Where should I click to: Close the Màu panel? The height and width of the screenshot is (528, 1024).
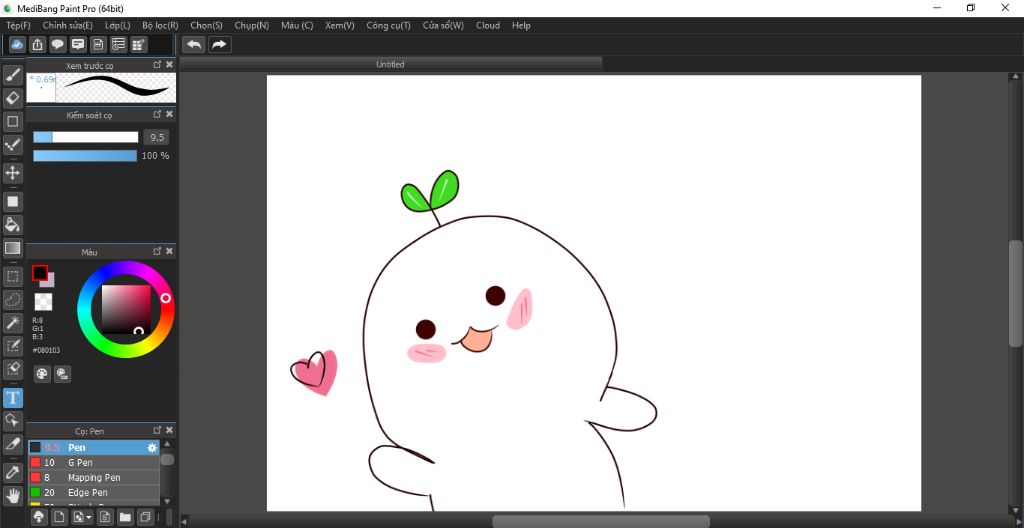pyautogui.click(x=169, y=251)
